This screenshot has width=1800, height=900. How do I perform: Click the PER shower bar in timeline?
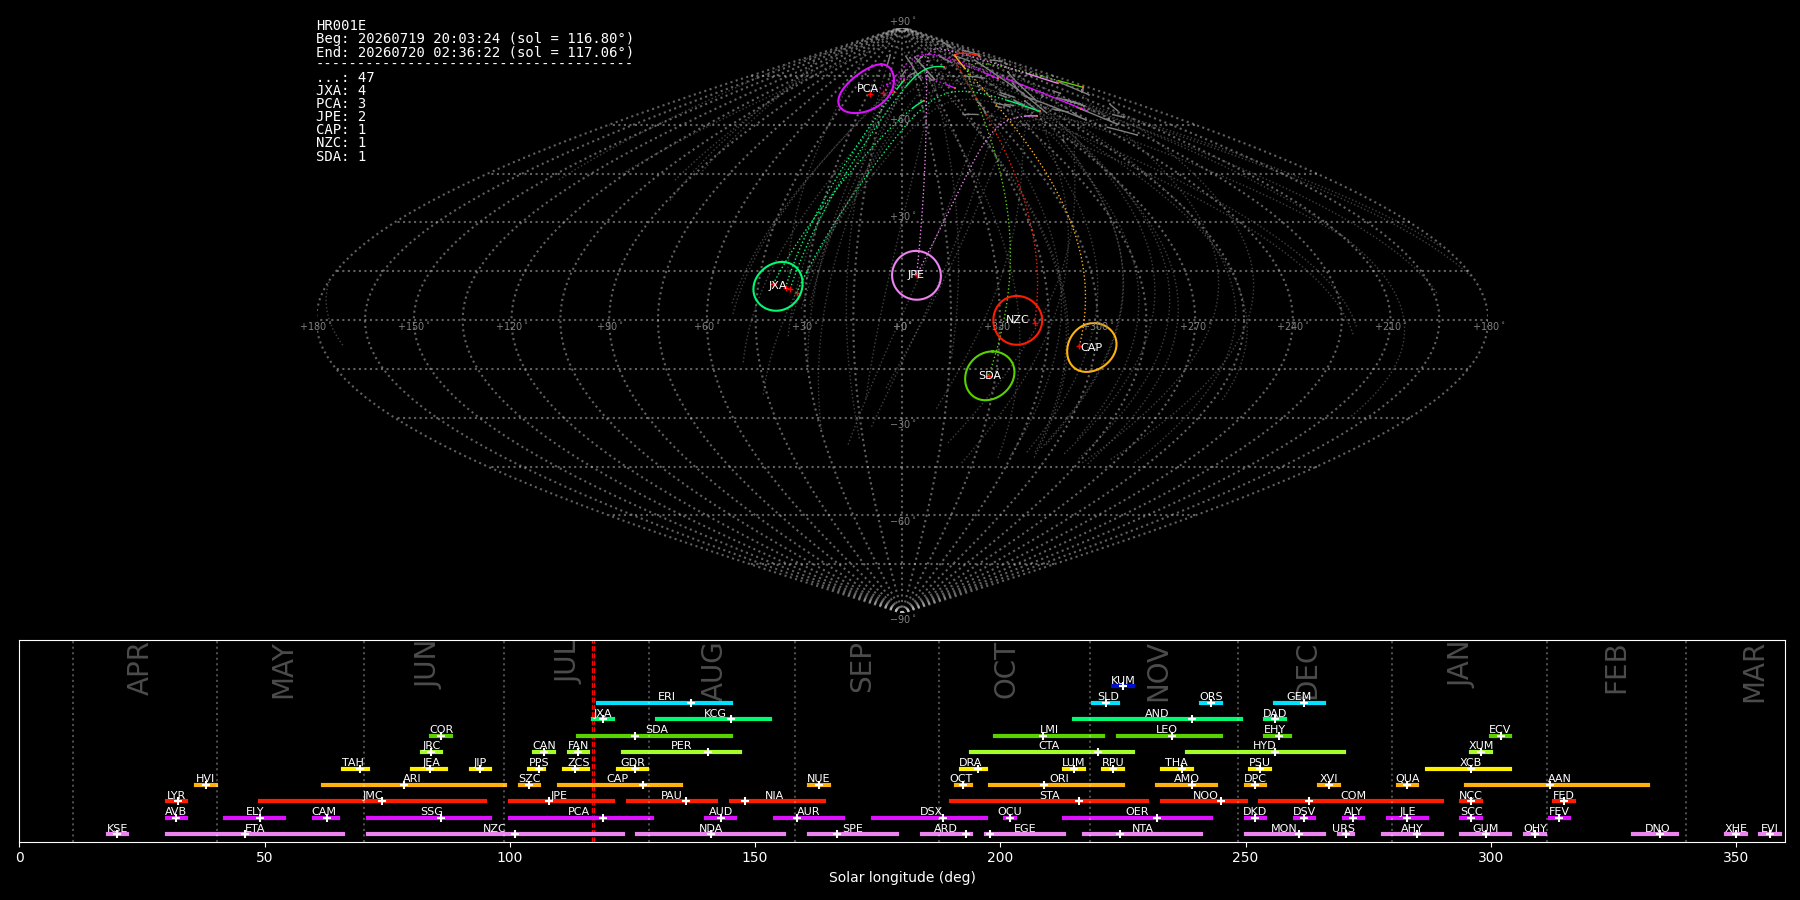681,752
